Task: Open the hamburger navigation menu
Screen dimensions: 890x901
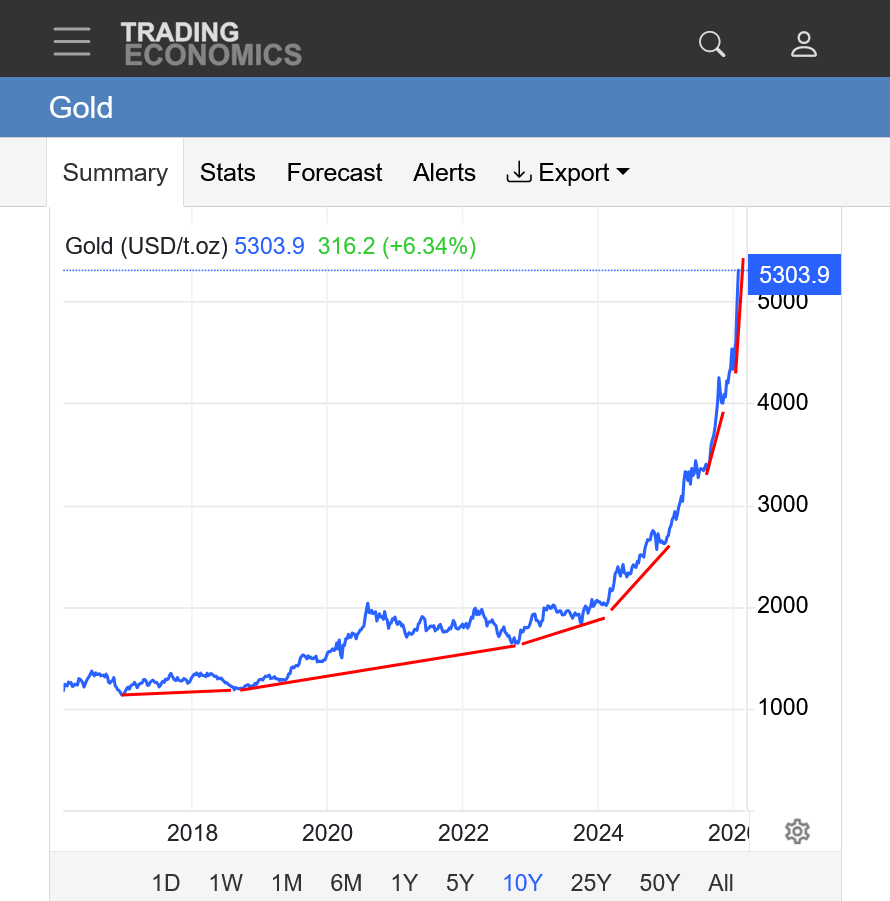Action: (x=72, y=42)
